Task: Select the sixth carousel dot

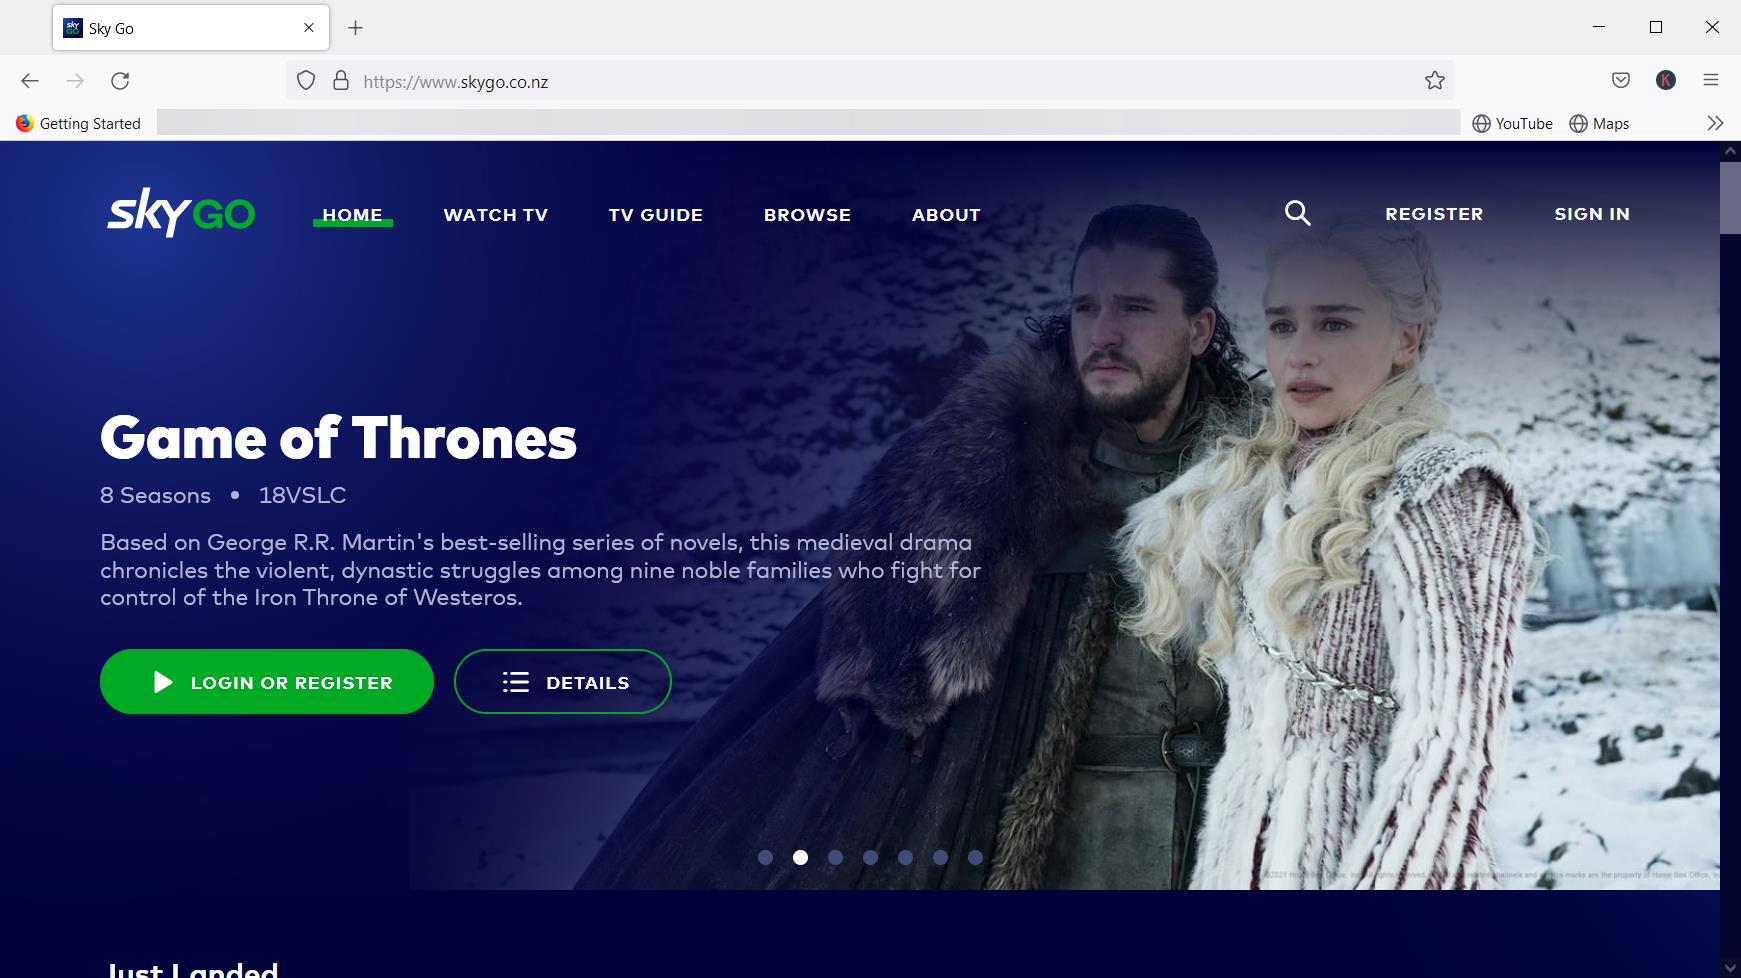Action: tap(940, 857)
